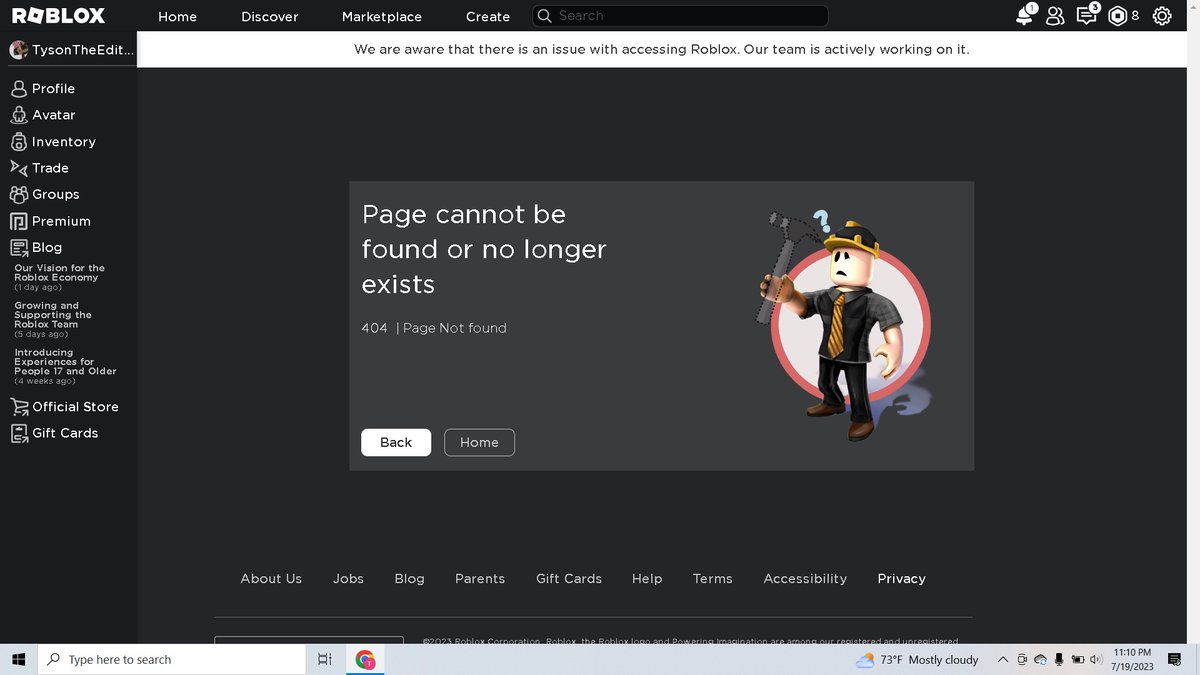1200x675 pixels.
Task: Click the Back button on the 404 page
Action: click(396, 442)
